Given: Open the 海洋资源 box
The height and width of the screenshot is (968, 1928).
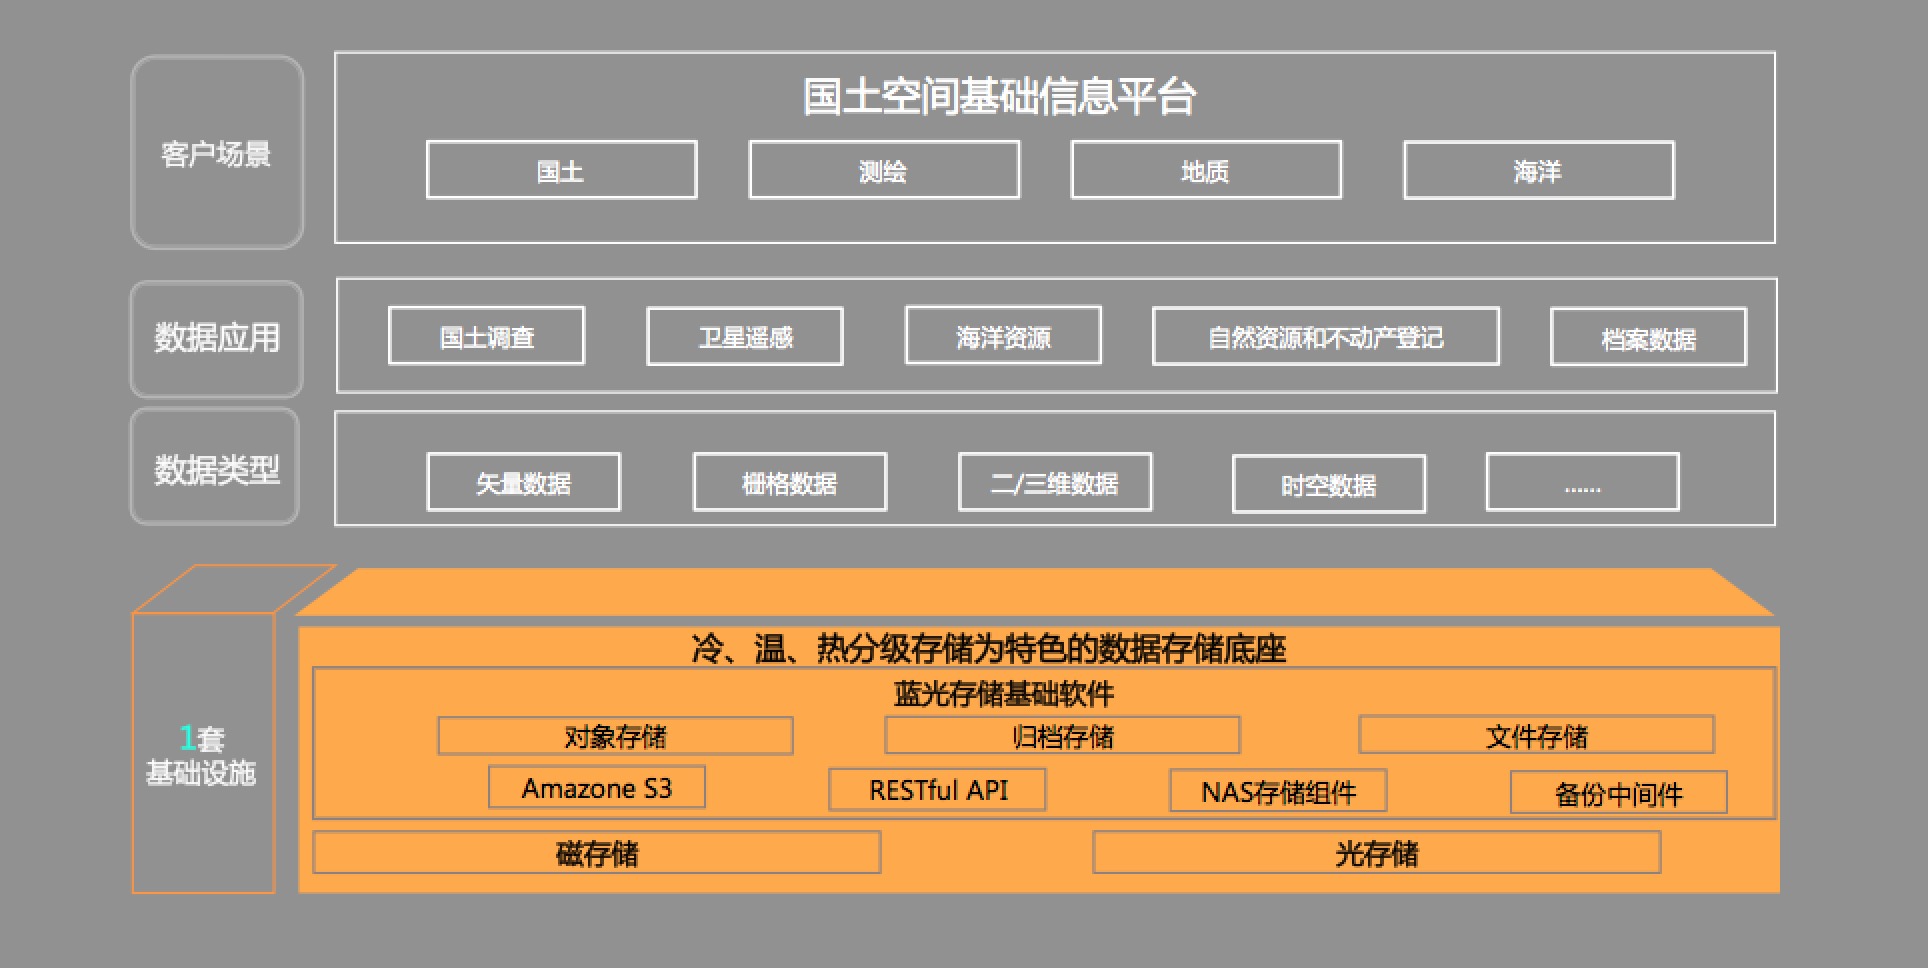Looking at the screenshot, I should 1003,335.
